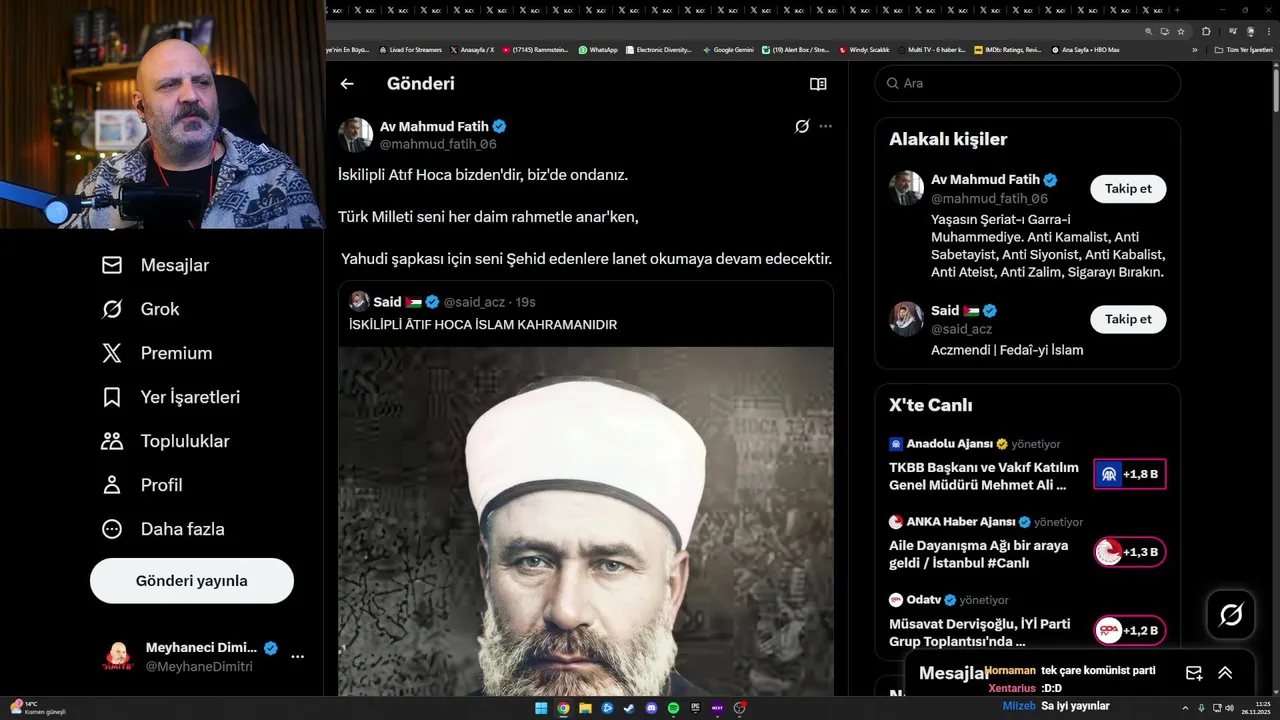Open Meyhaneci Dimitri profile avatar
Viewport: 1280px width, 720px height.
(118, 657)
